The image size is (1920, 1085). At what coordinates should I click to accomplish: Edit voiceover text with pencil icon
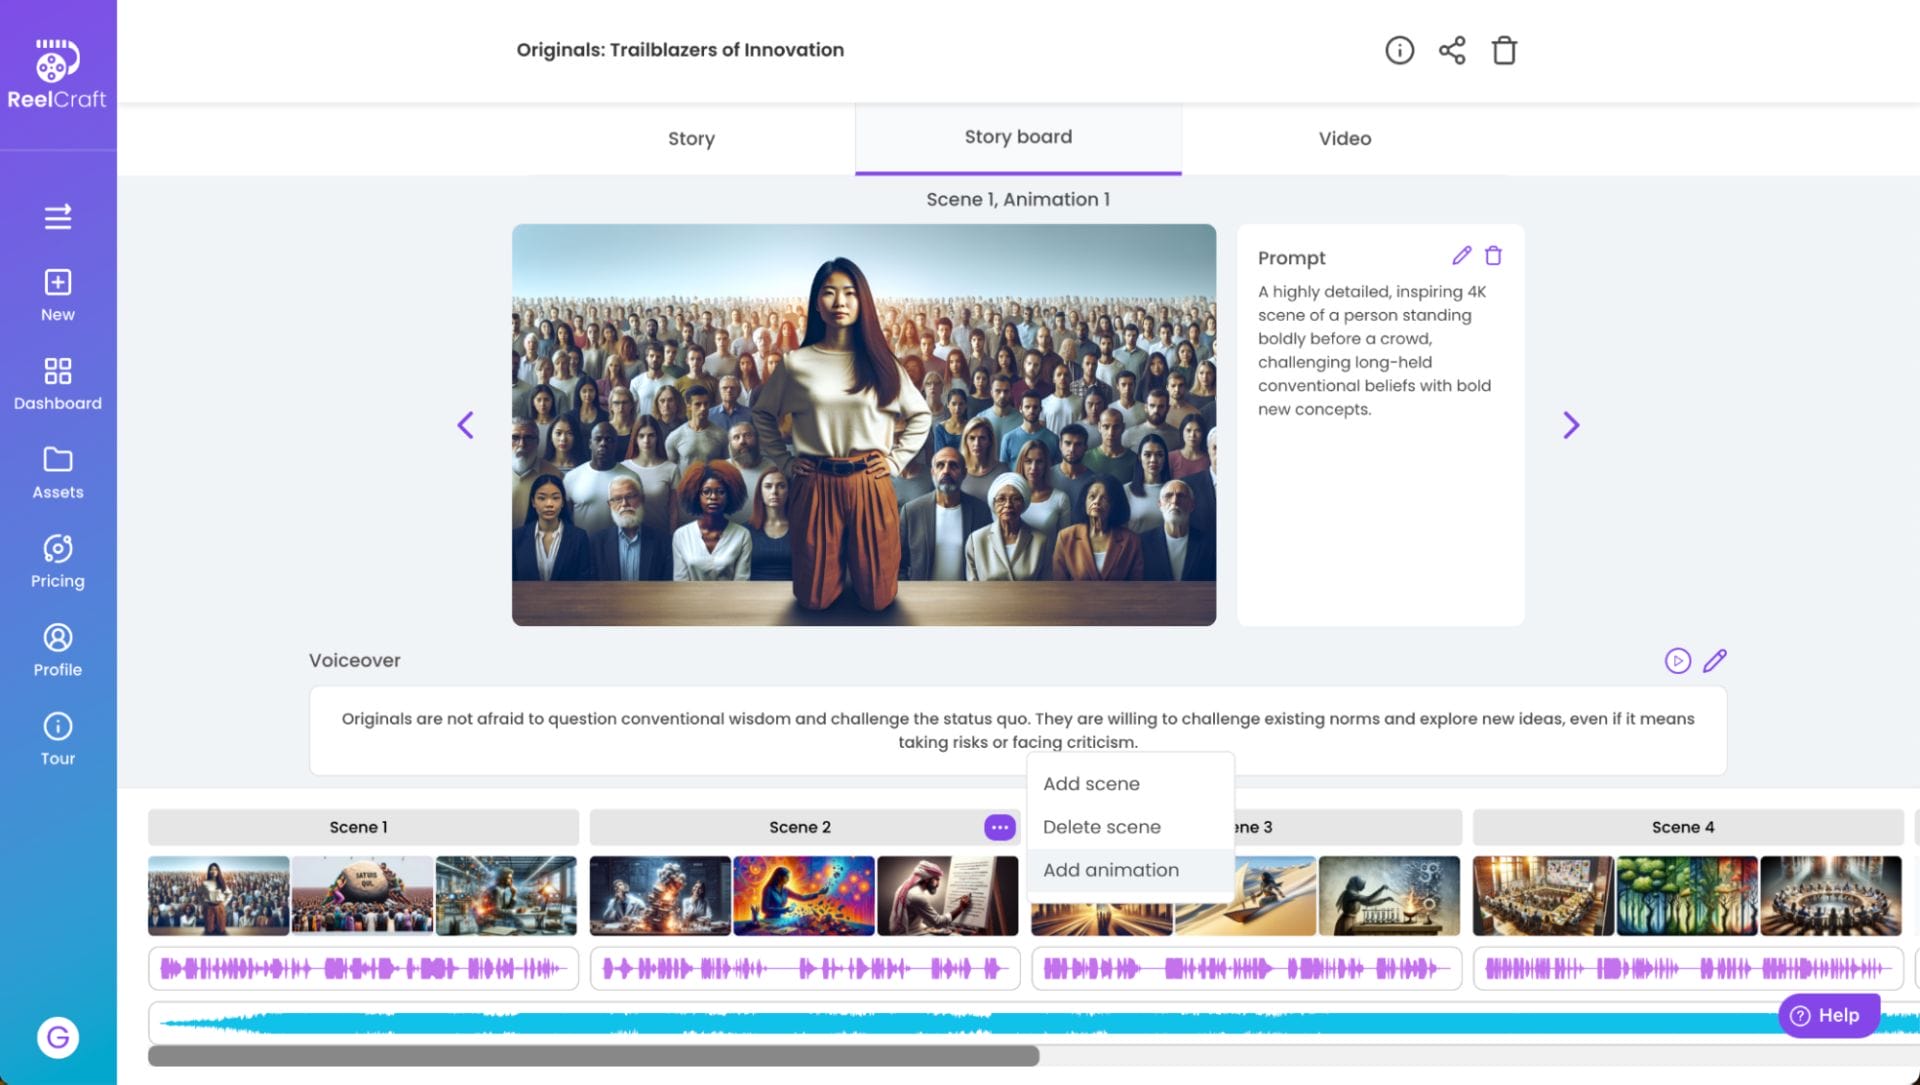(1714, 661)
